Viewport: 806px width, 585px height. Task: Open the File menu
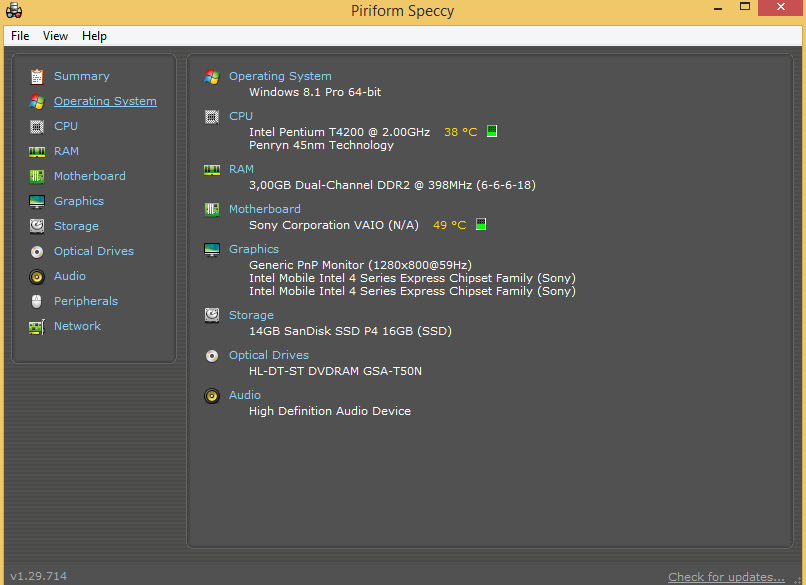coord(20,36)
